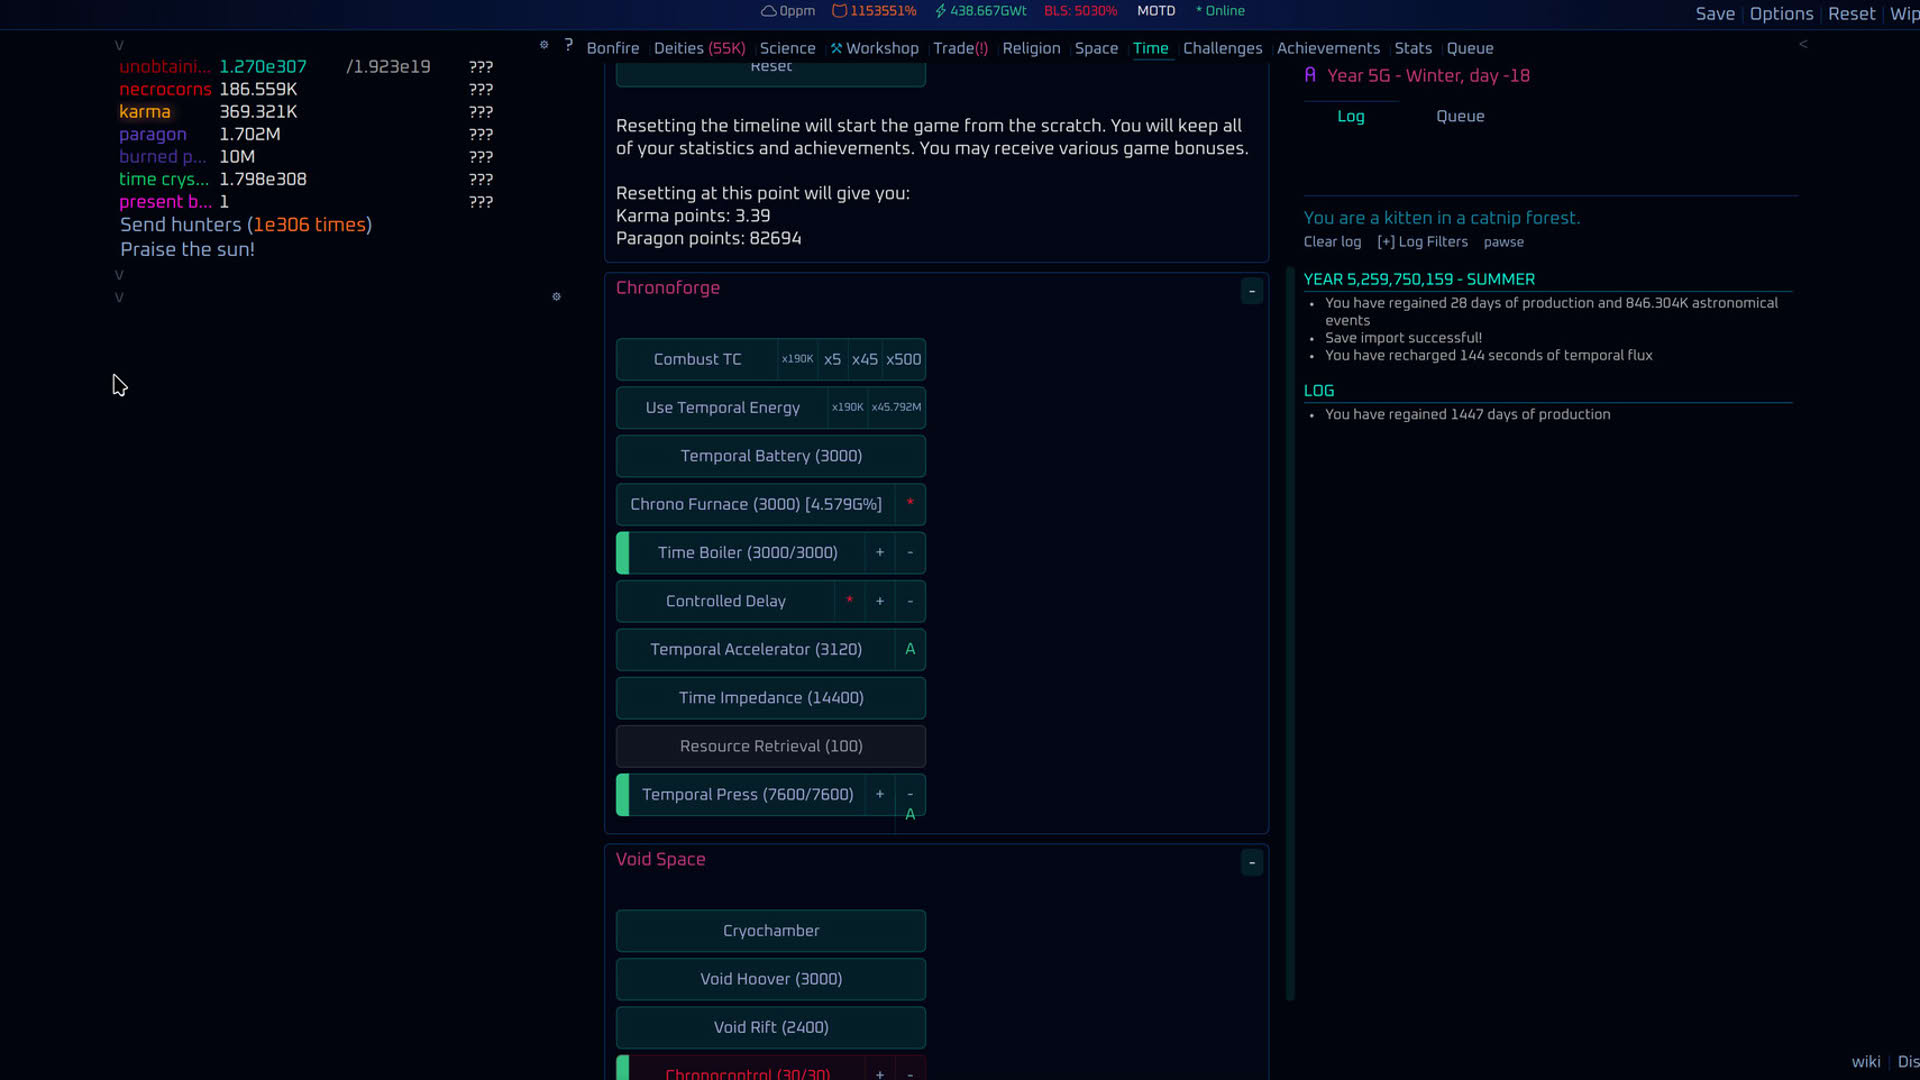Collapse the top resource list chevron

[119, 45]
